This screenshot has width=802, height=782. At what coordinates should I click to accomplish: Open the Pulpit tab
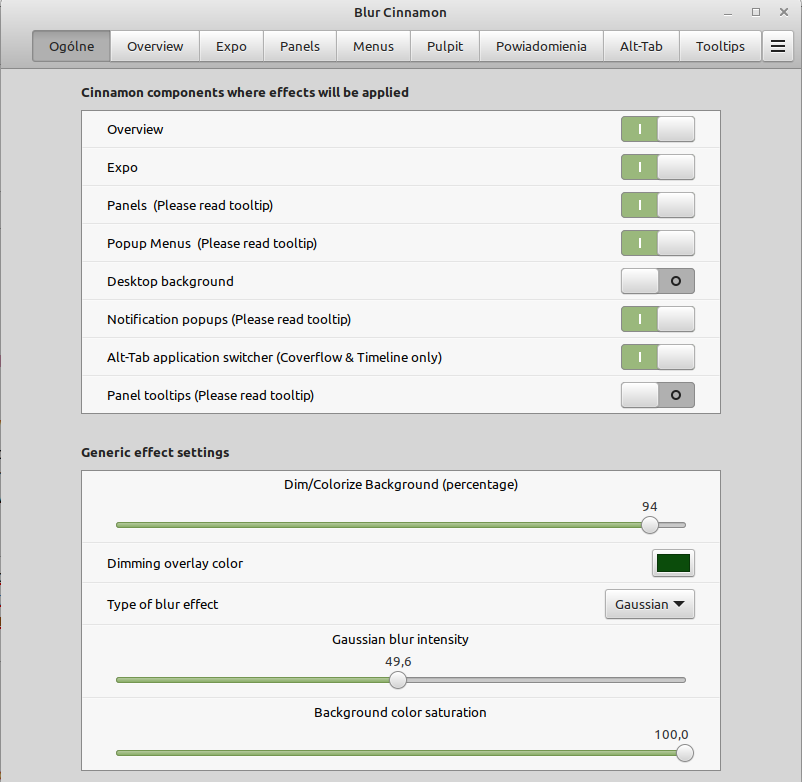(x=445, y=47)
